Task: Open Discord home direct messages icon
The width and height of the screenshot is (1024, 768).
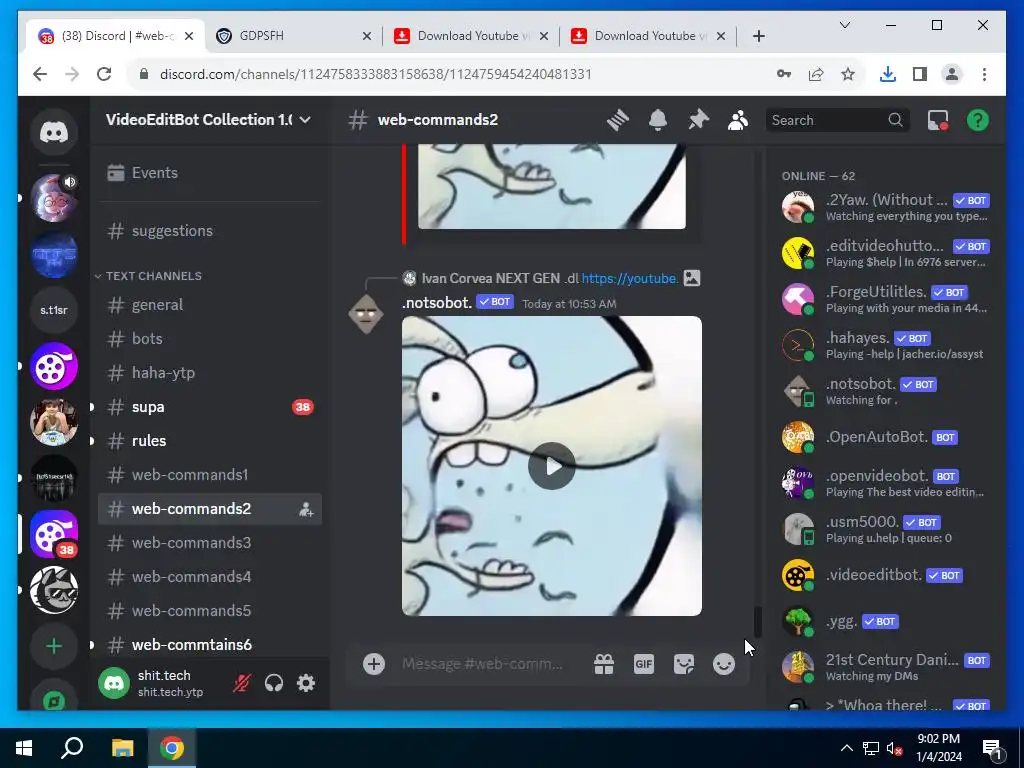Action: 54,133
